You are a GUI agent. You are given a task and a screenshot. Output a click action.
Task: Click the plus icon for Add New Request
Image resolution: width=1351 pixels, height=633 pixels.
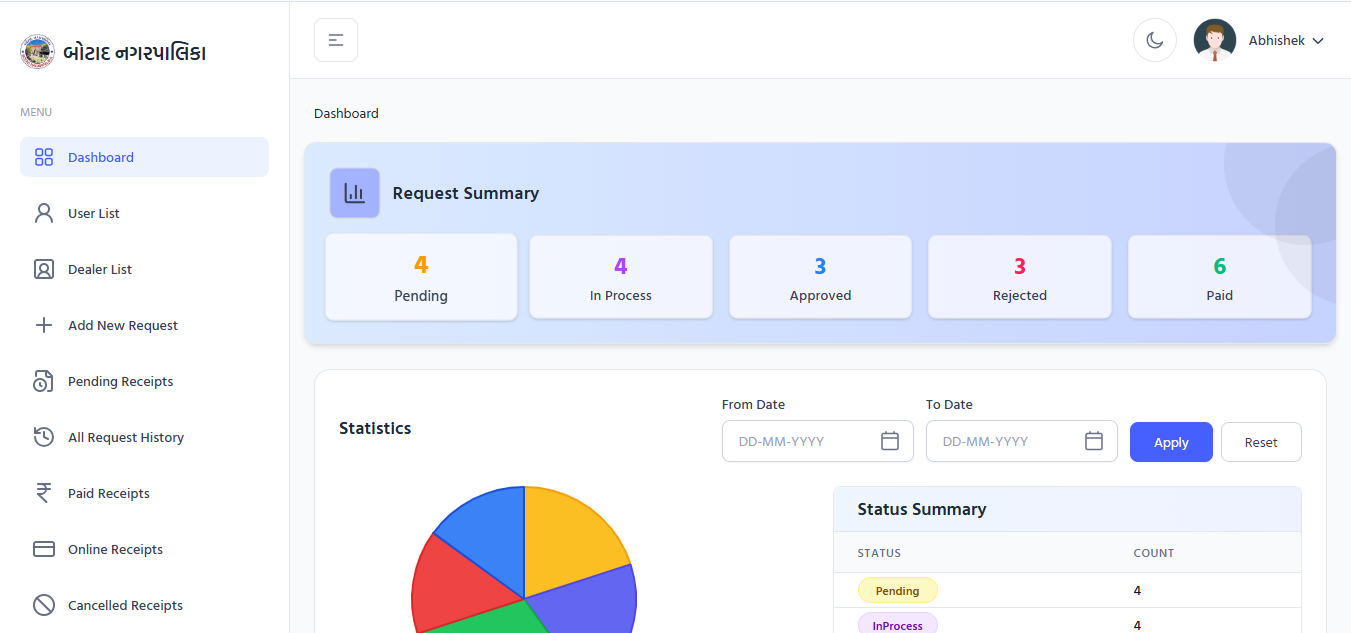point(44,325)
